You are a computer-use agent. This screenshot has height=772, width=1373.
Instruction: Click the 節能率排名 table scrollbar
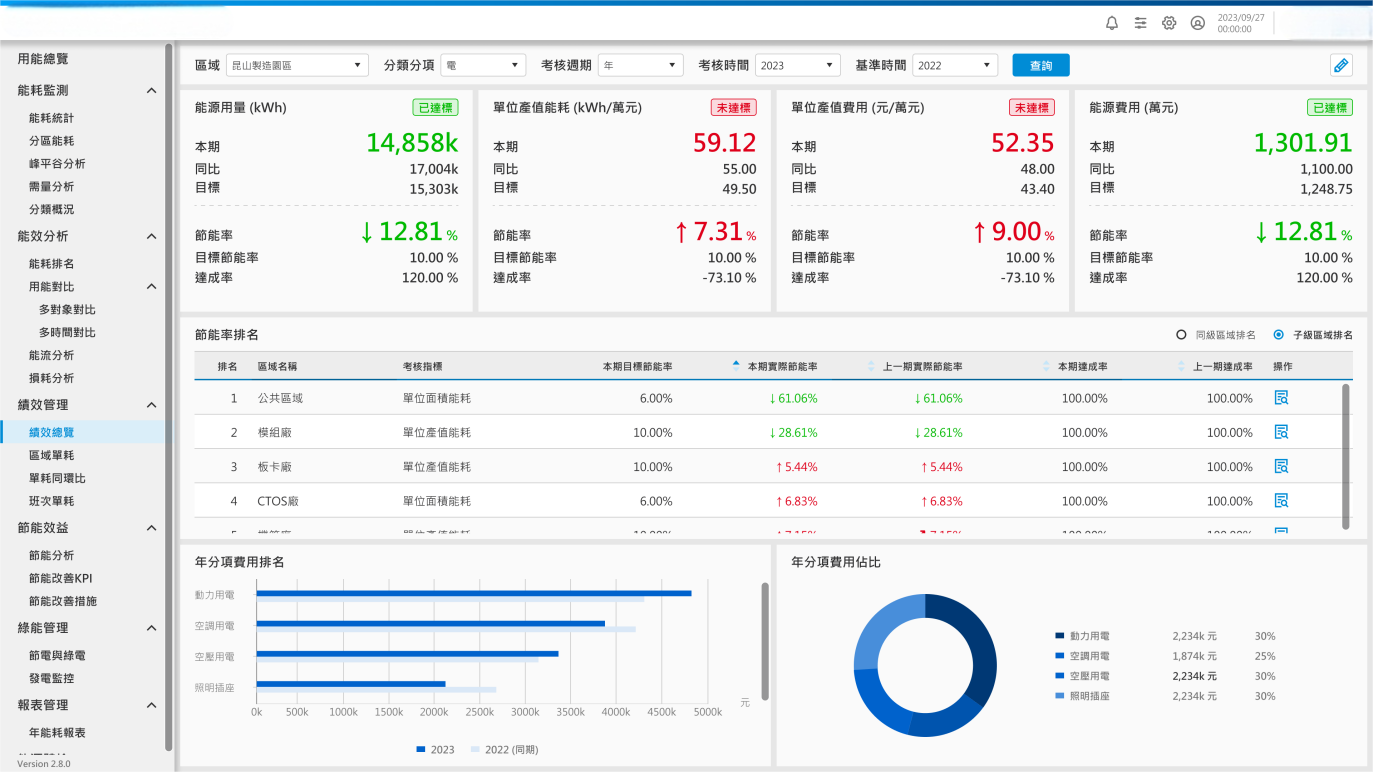pos(1346,455)
